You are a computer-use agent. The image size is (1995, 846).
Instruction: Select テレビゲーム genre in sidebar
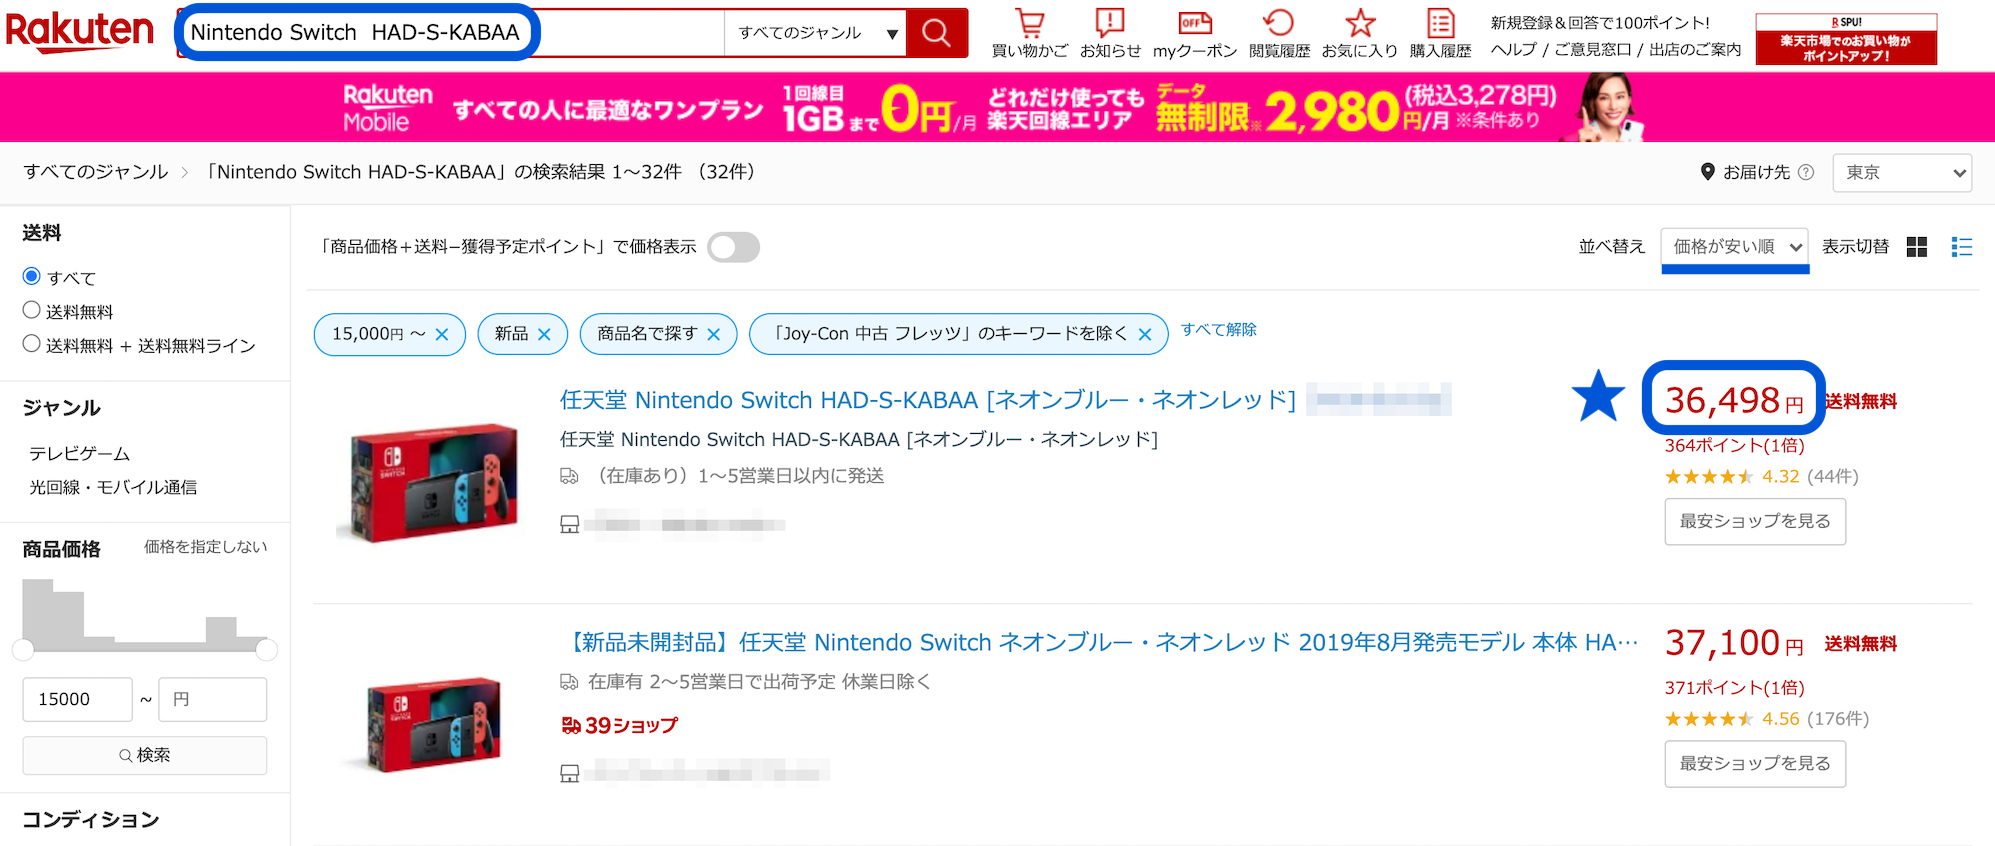pos(80,454)
